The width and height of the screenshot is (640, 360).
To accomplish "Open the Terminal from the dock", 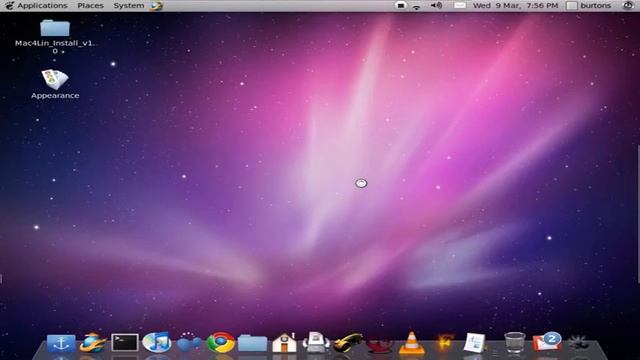I will tap(124, 342).
